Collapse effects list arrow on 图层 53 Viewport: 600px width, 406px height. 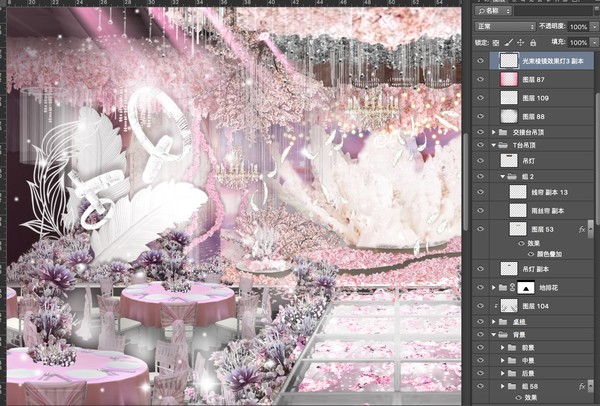[590, 228]
